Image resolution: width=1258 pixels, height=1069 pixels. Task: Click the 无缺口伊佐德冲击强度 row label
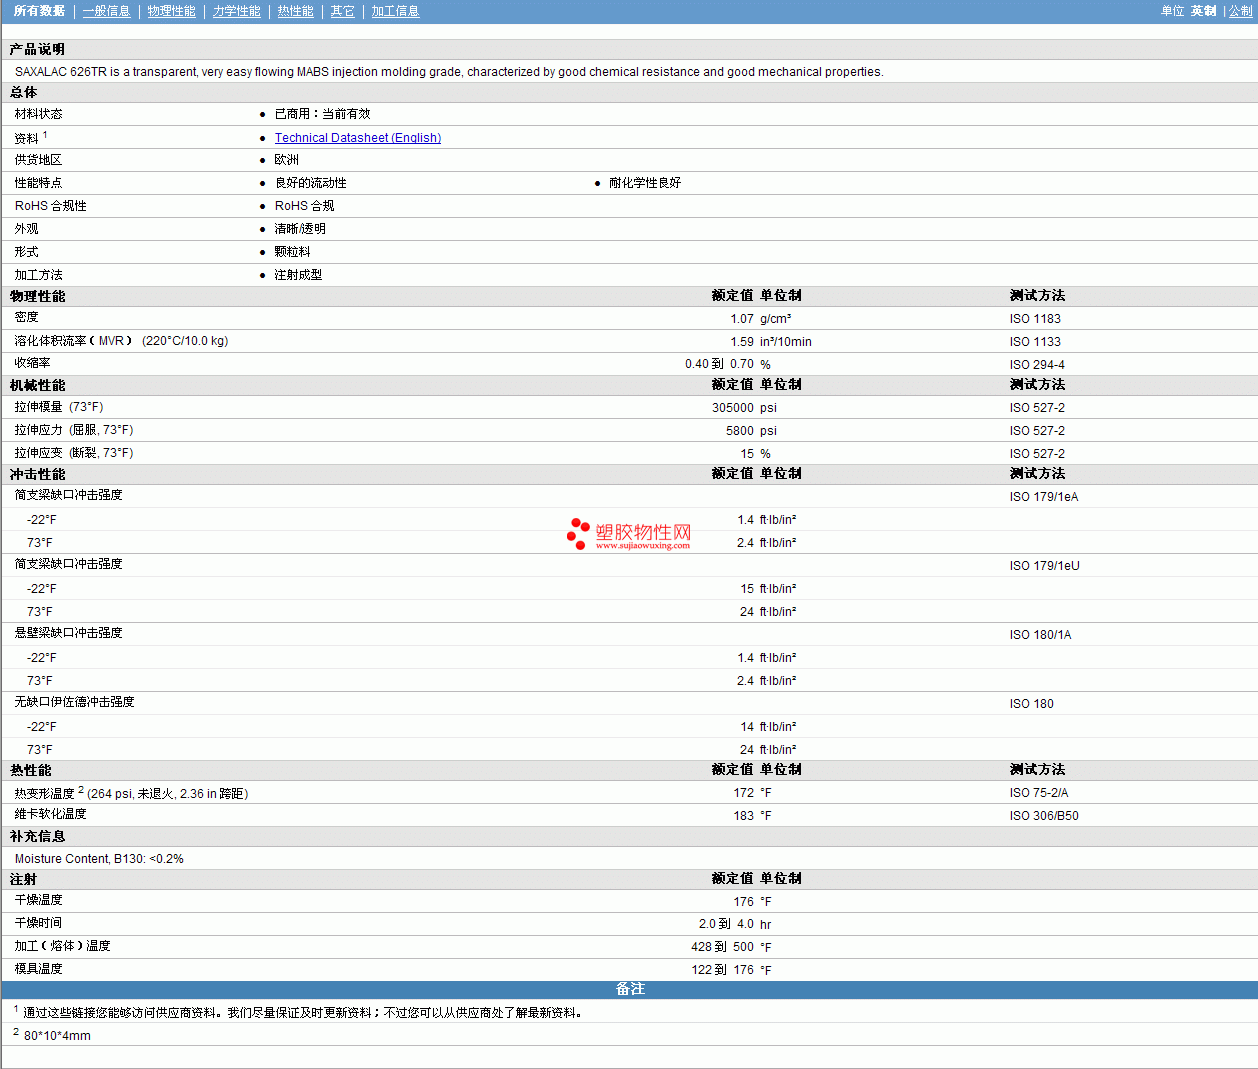pos(74,702)
